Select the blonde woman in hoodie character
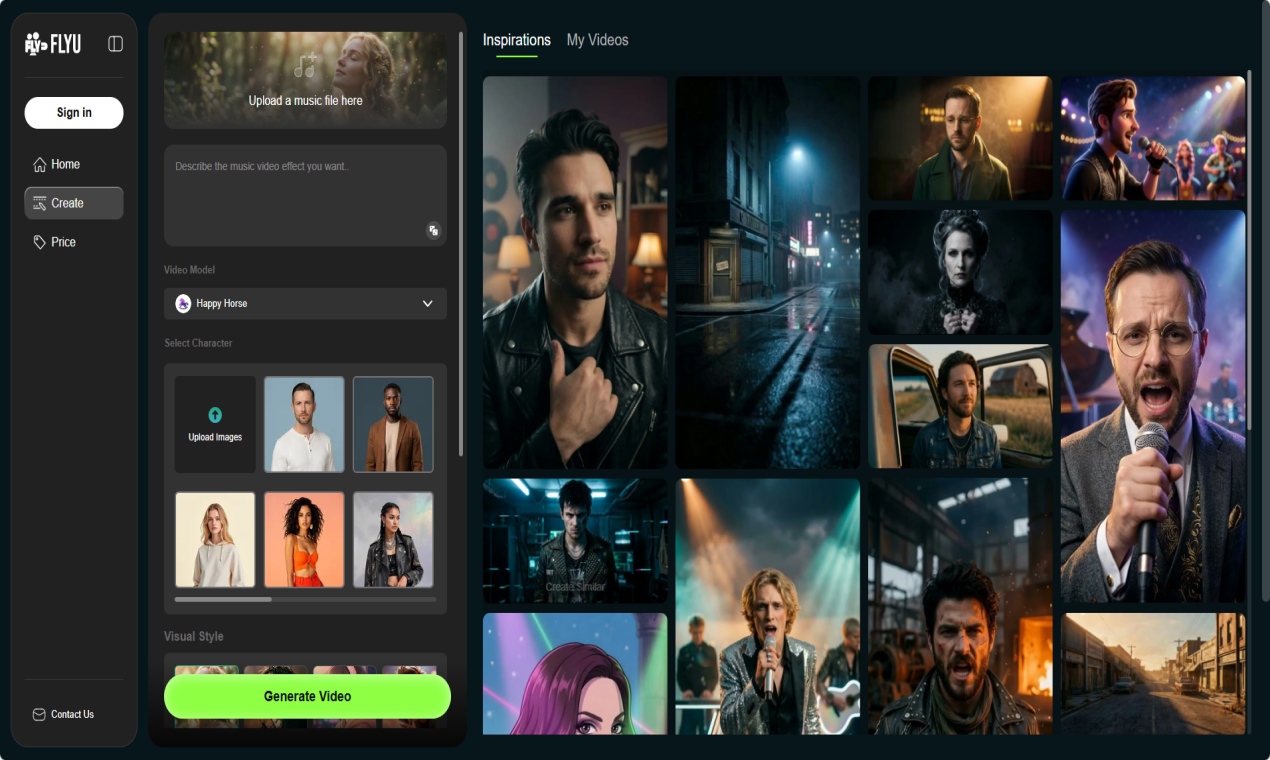Viewport: 1270px width, 760px height. (x=215, y=539)
